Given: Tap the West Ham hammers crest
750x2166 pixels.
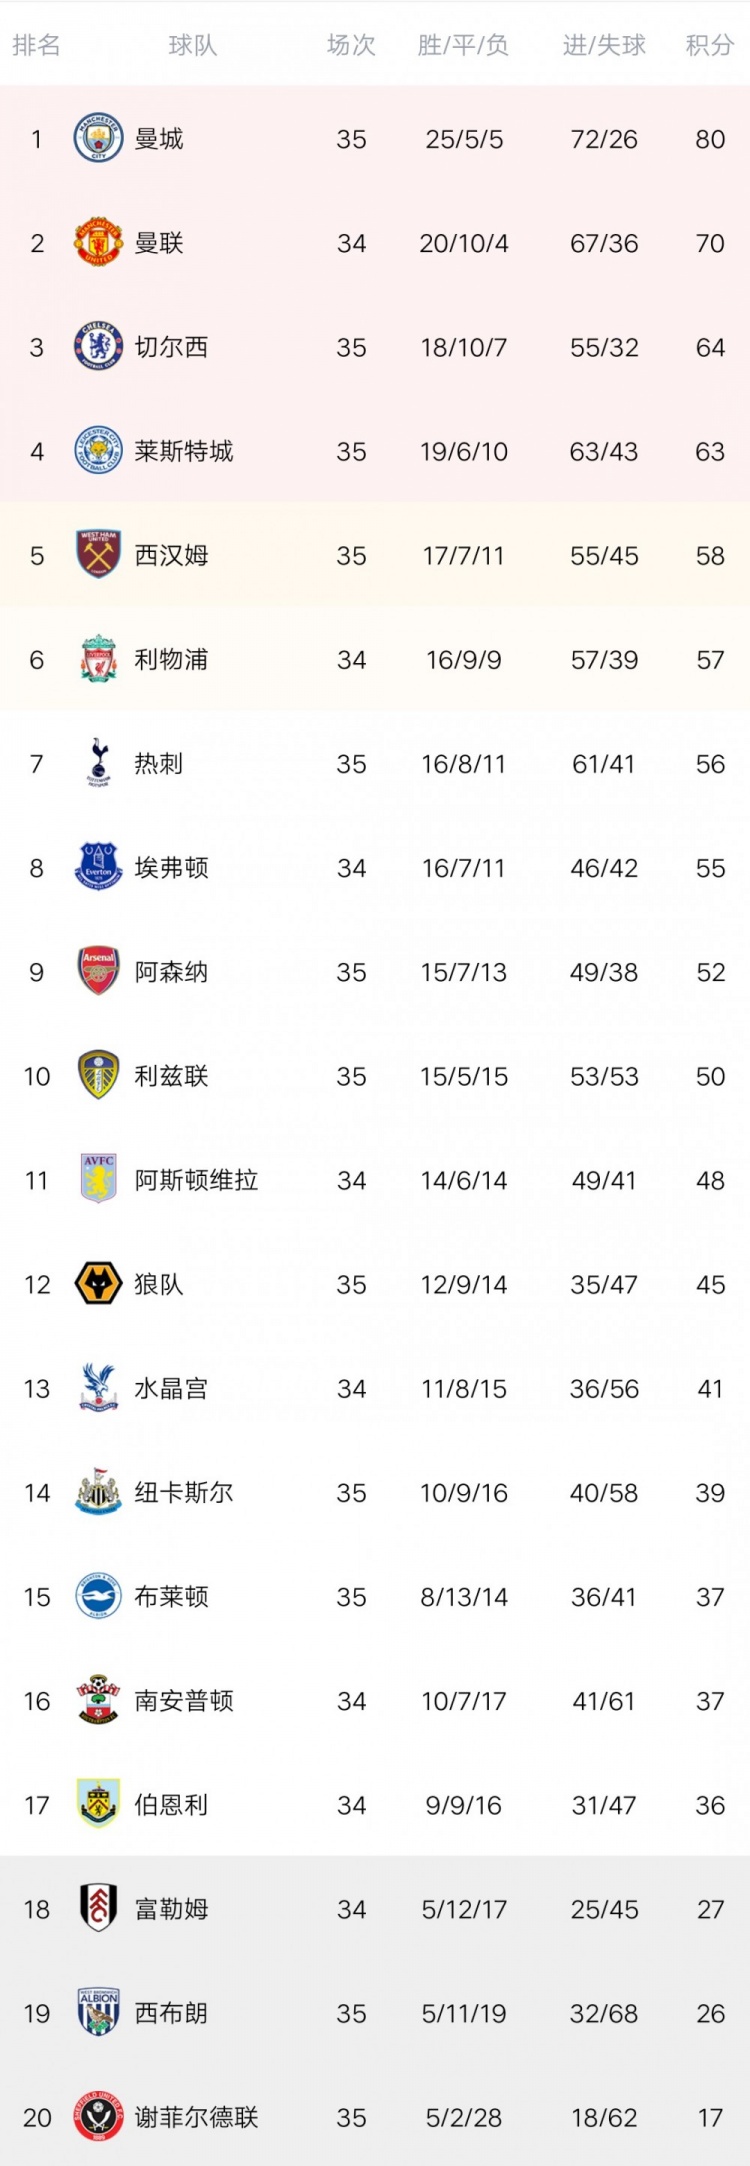Looking at the screenshot, I should coord(98,555).
